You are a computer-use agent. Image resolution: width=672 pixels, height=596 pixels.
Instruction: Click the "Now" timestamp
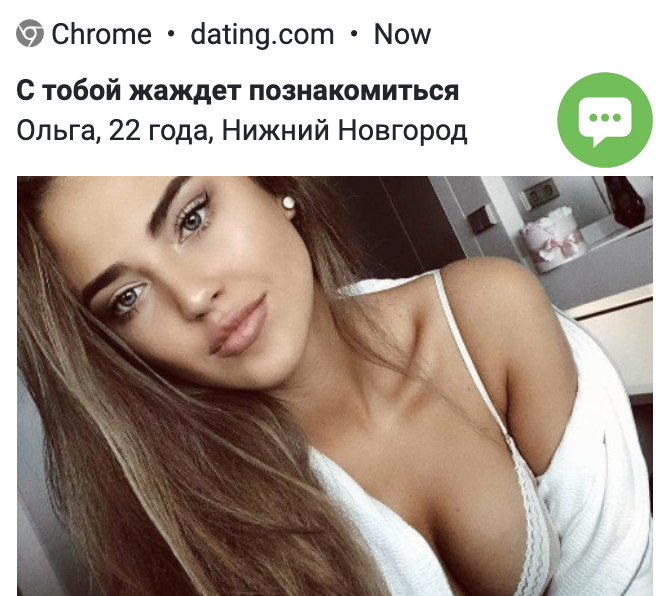pyautogui.click(x=402, y=34)
